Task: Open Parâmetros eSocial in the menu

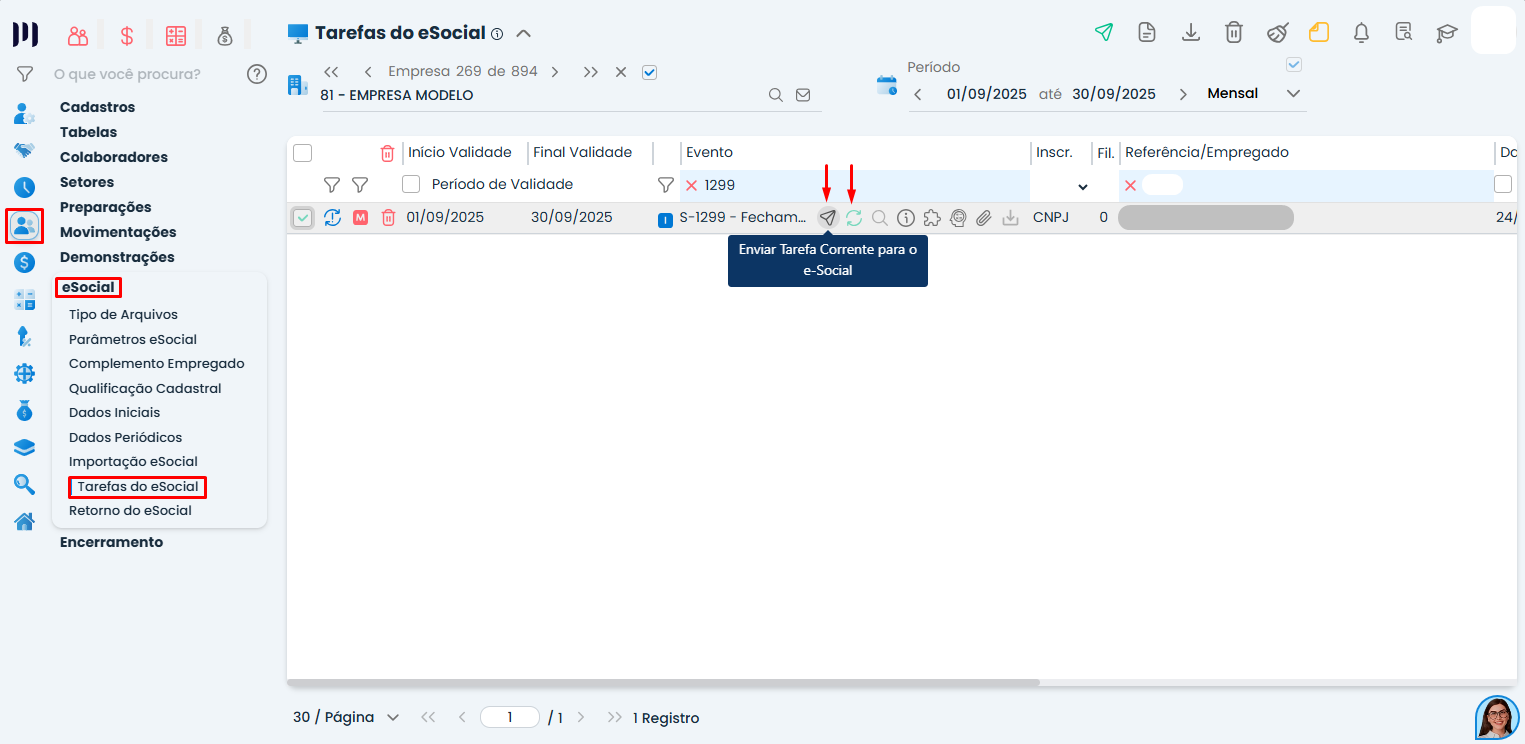Action: [133, 339]
